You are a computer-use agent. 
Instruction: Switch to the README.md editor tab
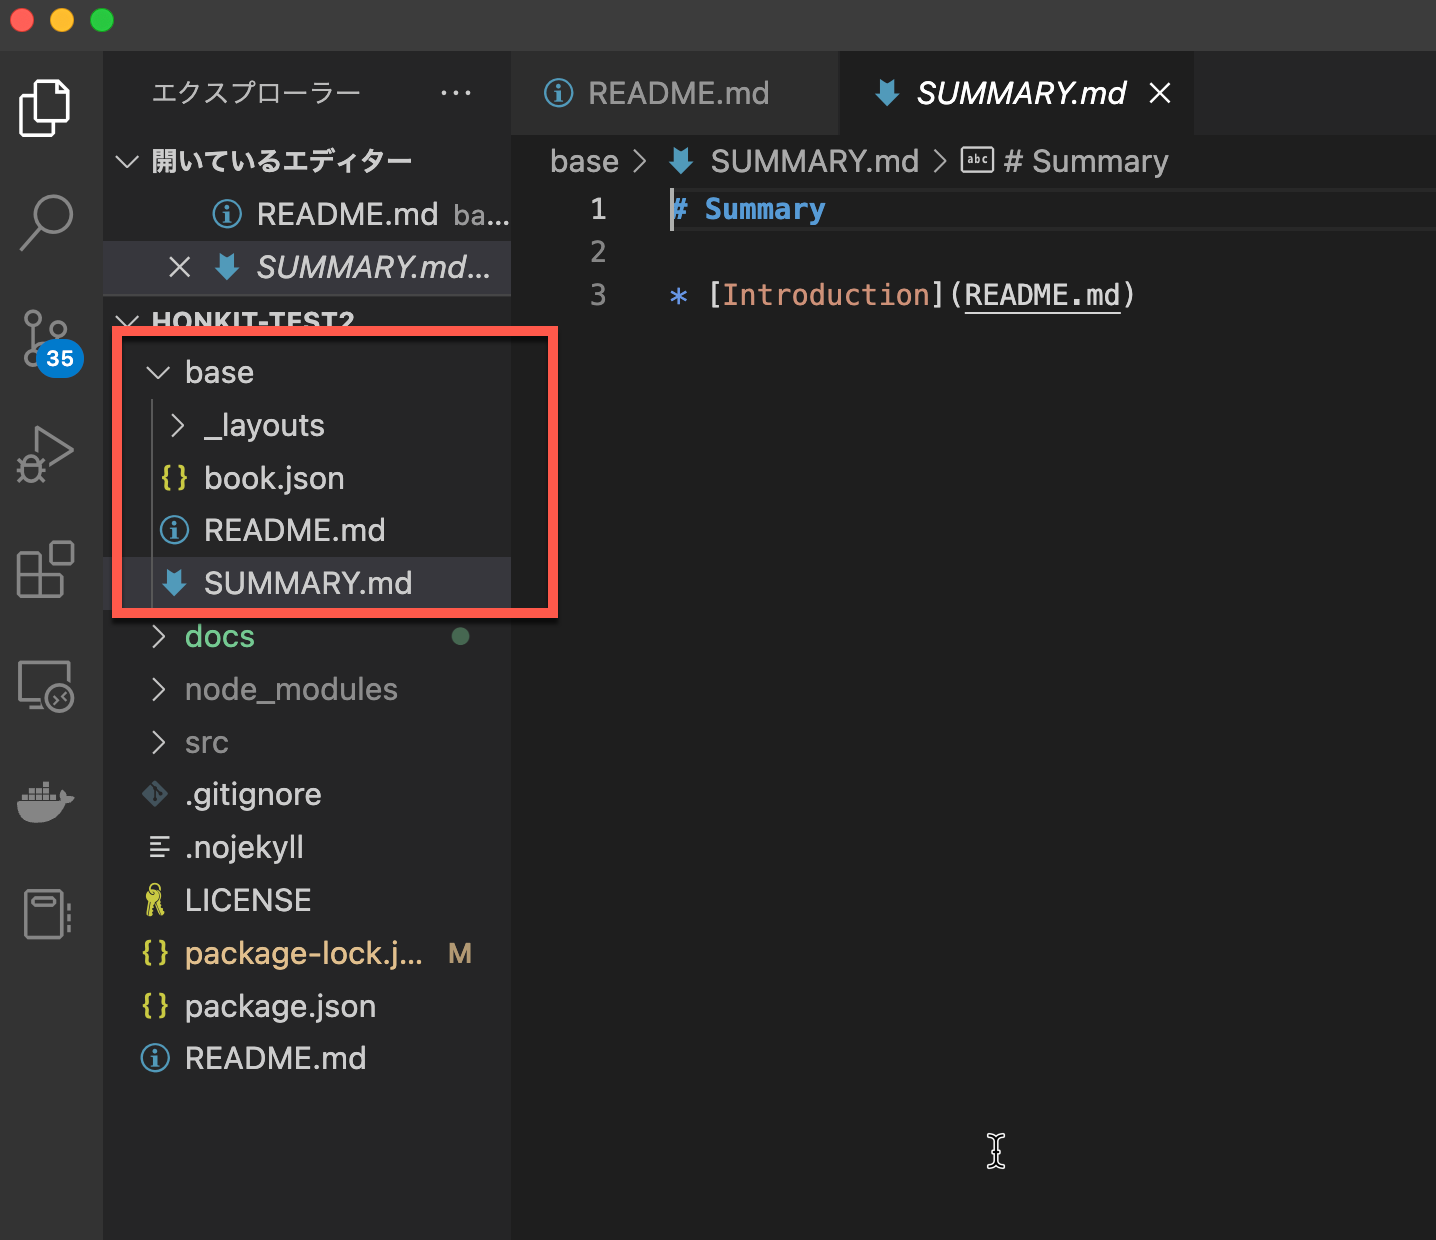(x=675, y=93)
